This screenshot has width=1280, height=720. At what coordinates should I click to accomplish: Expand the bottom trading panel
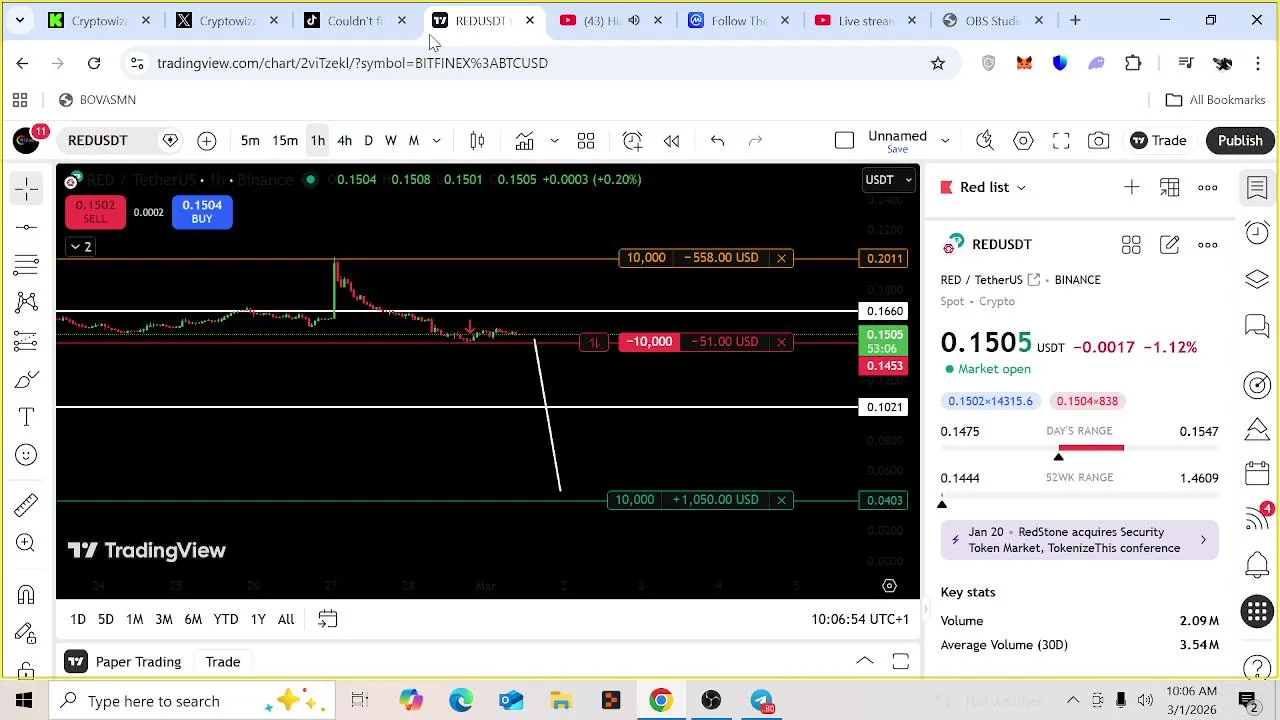pyautogui.click(x=865, y=661)
